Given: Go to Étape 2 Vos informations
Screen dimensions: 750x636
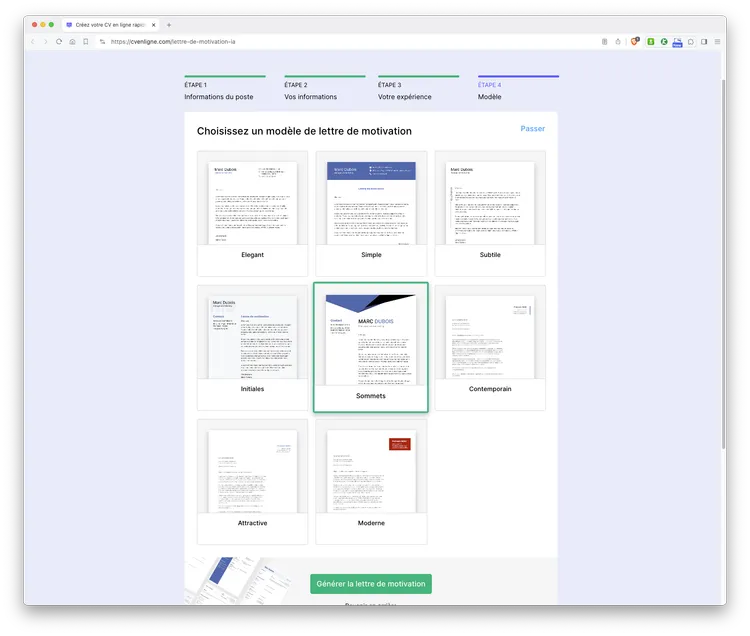Looking at the screenshot, I should [325, 88].
